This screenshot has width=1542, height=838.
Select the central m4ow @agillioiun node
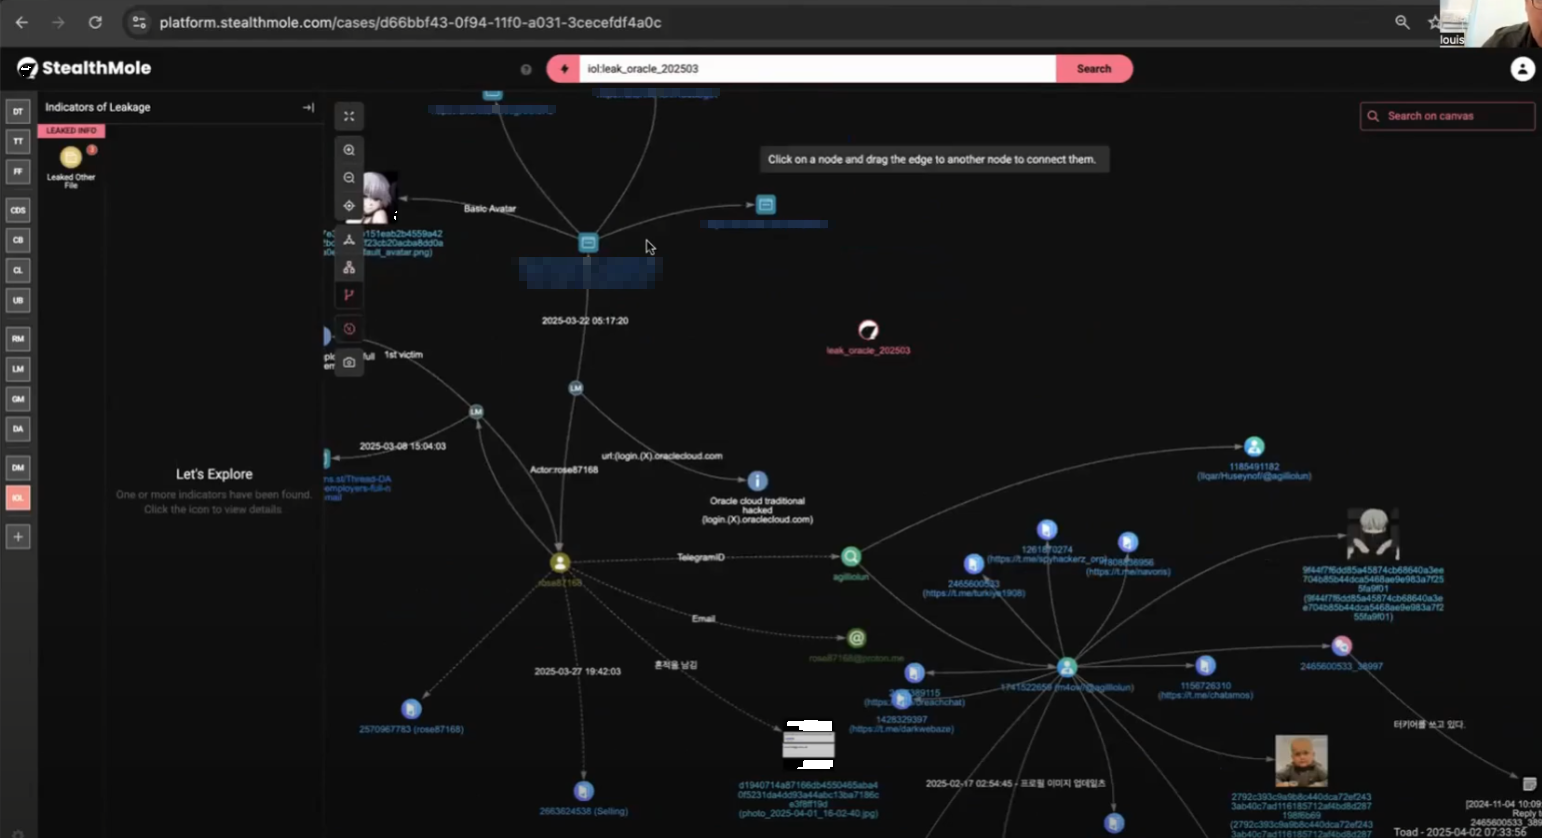tap(1067, 667)
